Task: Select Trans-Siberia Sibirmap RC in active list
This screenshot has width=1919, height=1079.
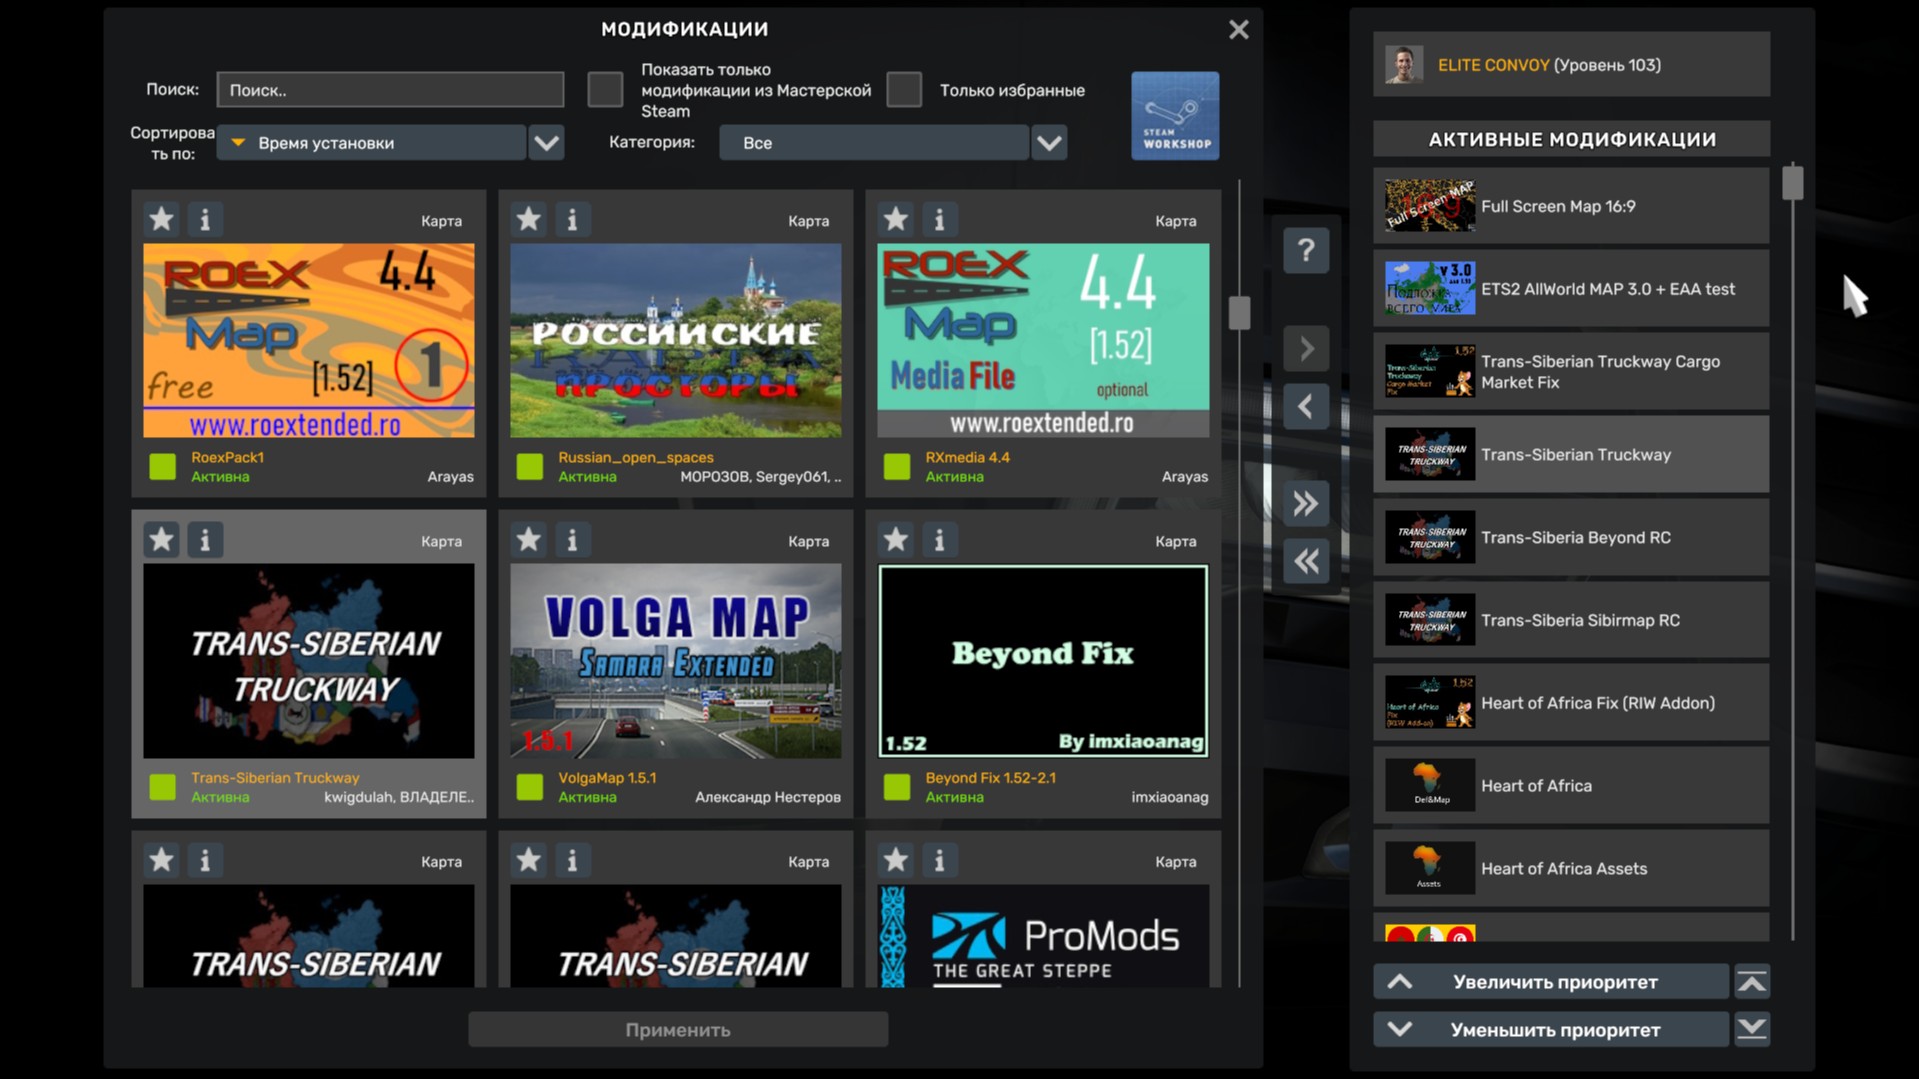Action: tap(1571, 620)
